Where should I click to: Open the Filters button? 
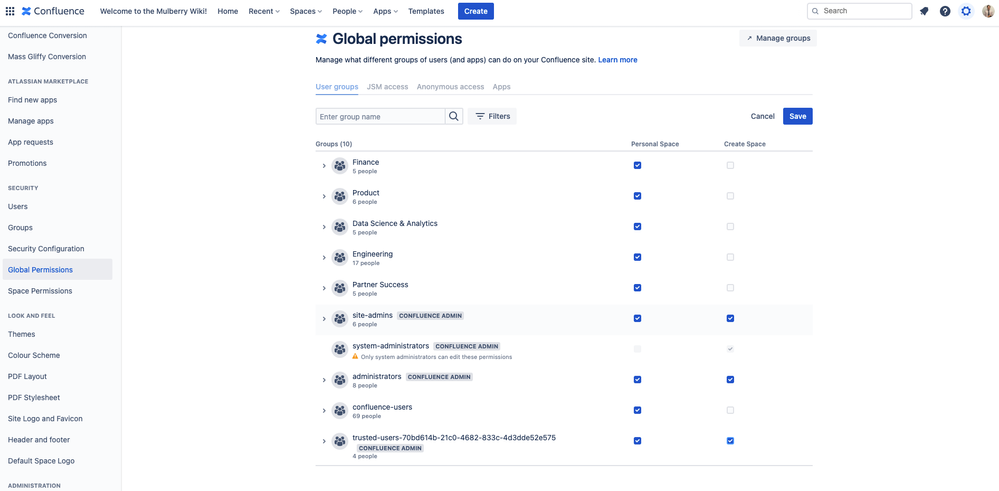click(492, 116)
